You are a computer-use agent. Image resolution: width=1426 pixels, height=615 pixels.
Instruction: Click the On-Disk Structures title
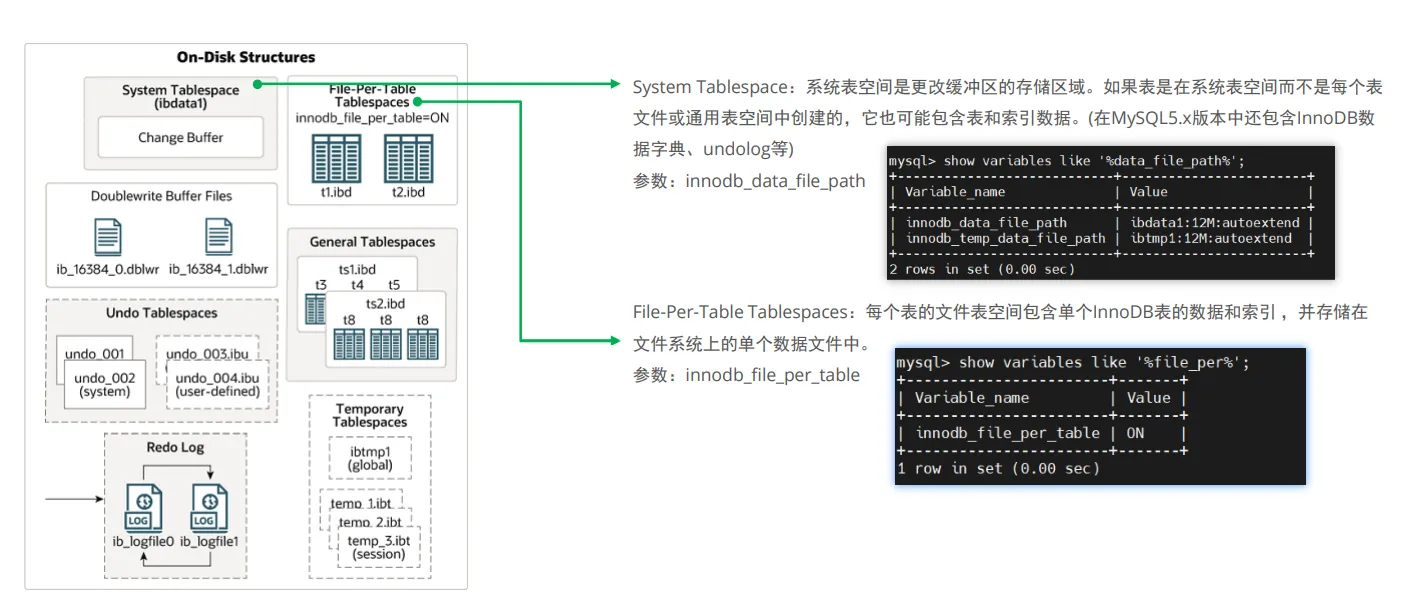pos(246,57)
